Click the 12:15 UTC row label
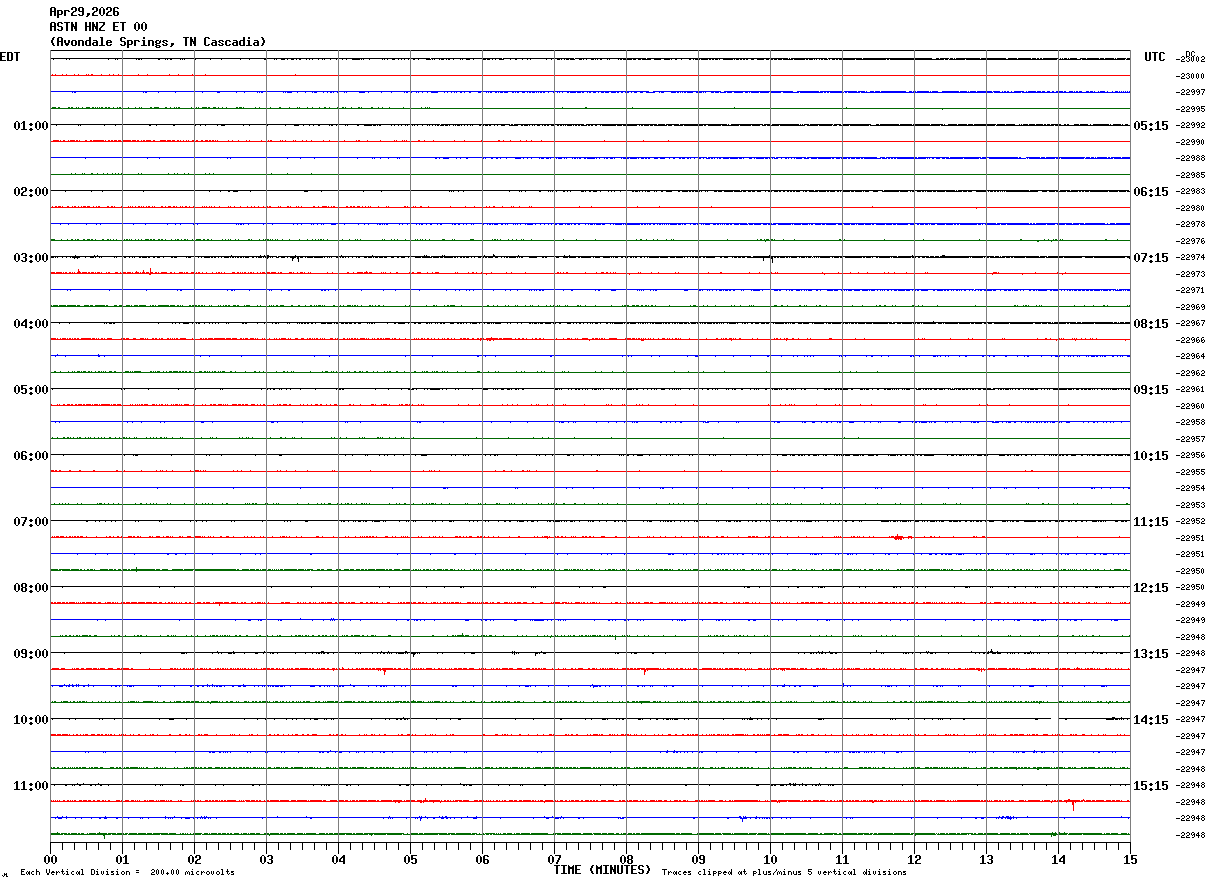The width and height of the screenshot is (1210, 886). pos(1151,588)
